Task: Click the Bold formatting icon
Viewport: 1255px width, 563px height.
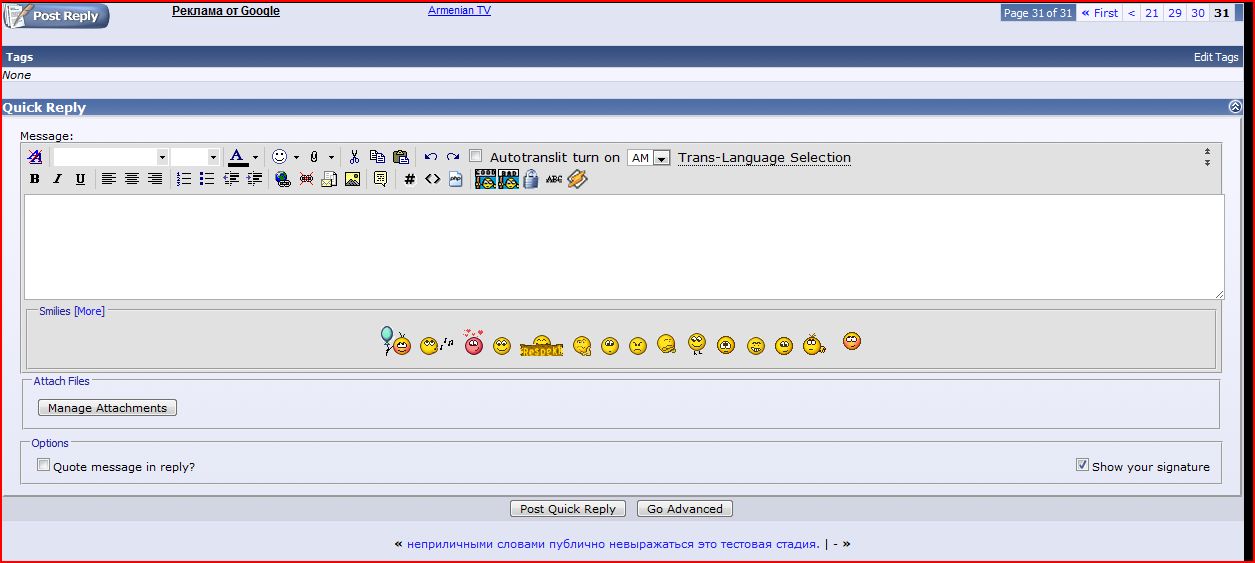Action: 35,179
